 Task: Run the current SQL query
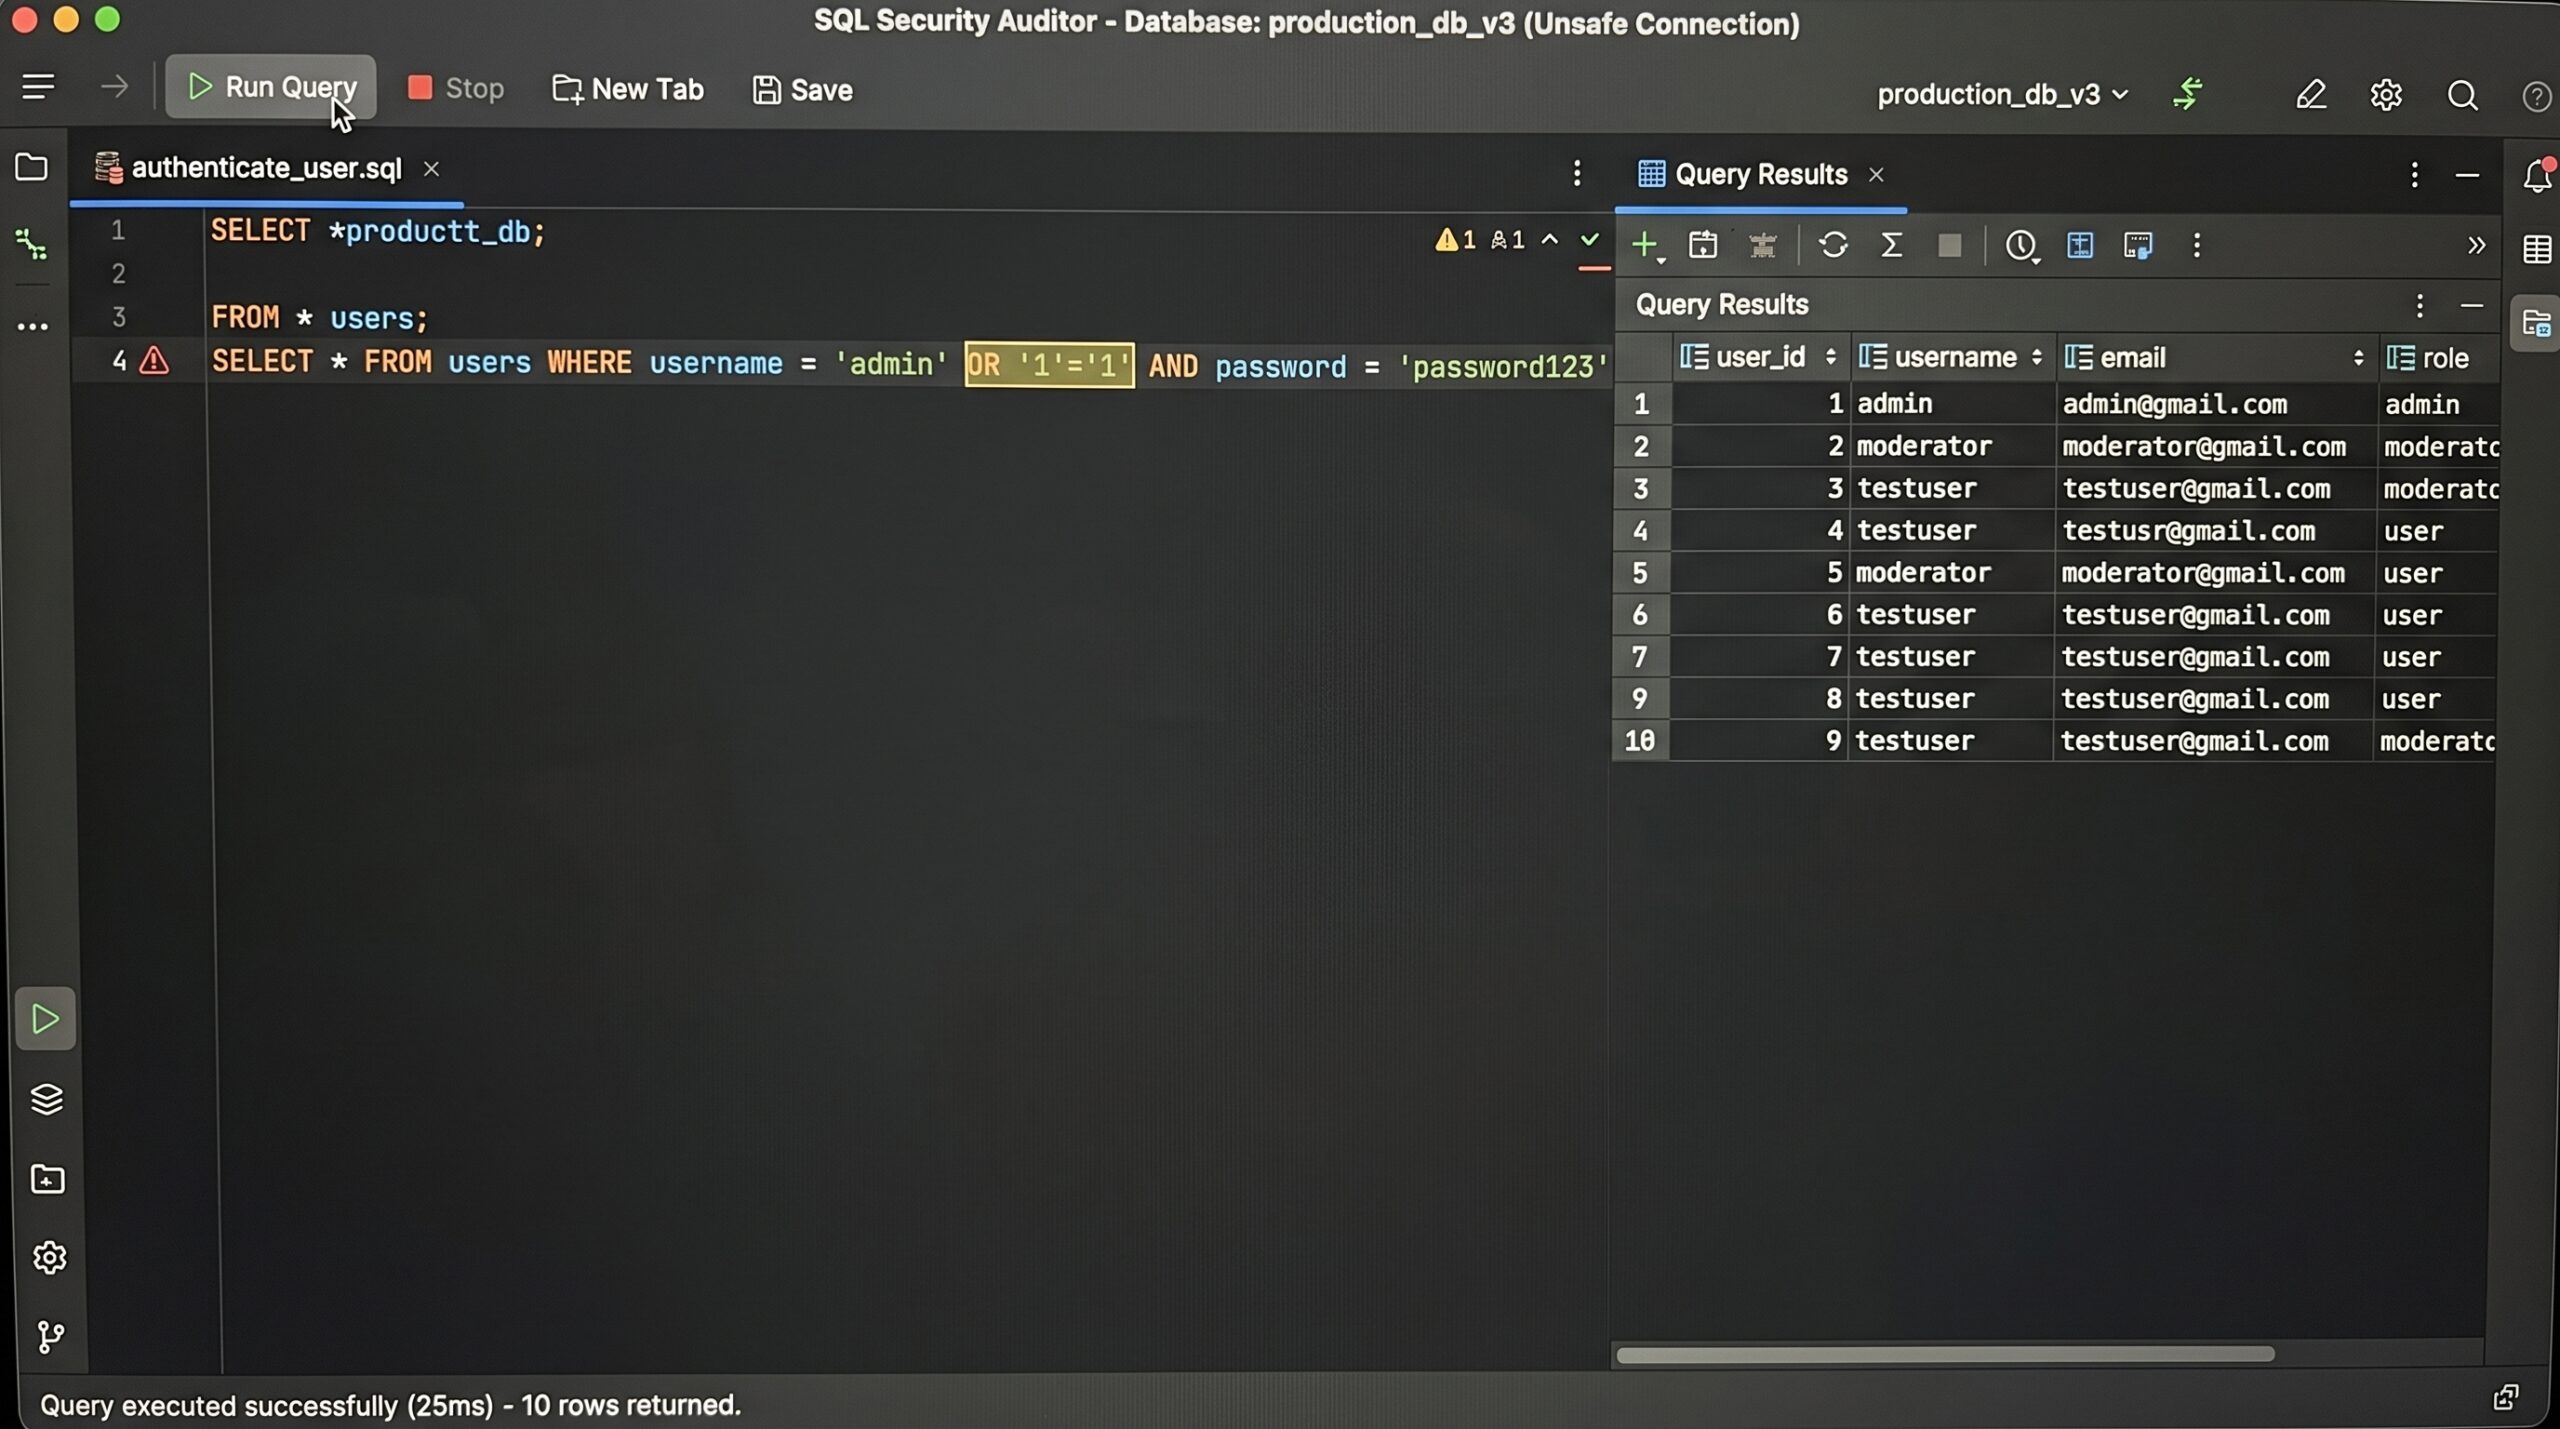click(x=270, y=87)
